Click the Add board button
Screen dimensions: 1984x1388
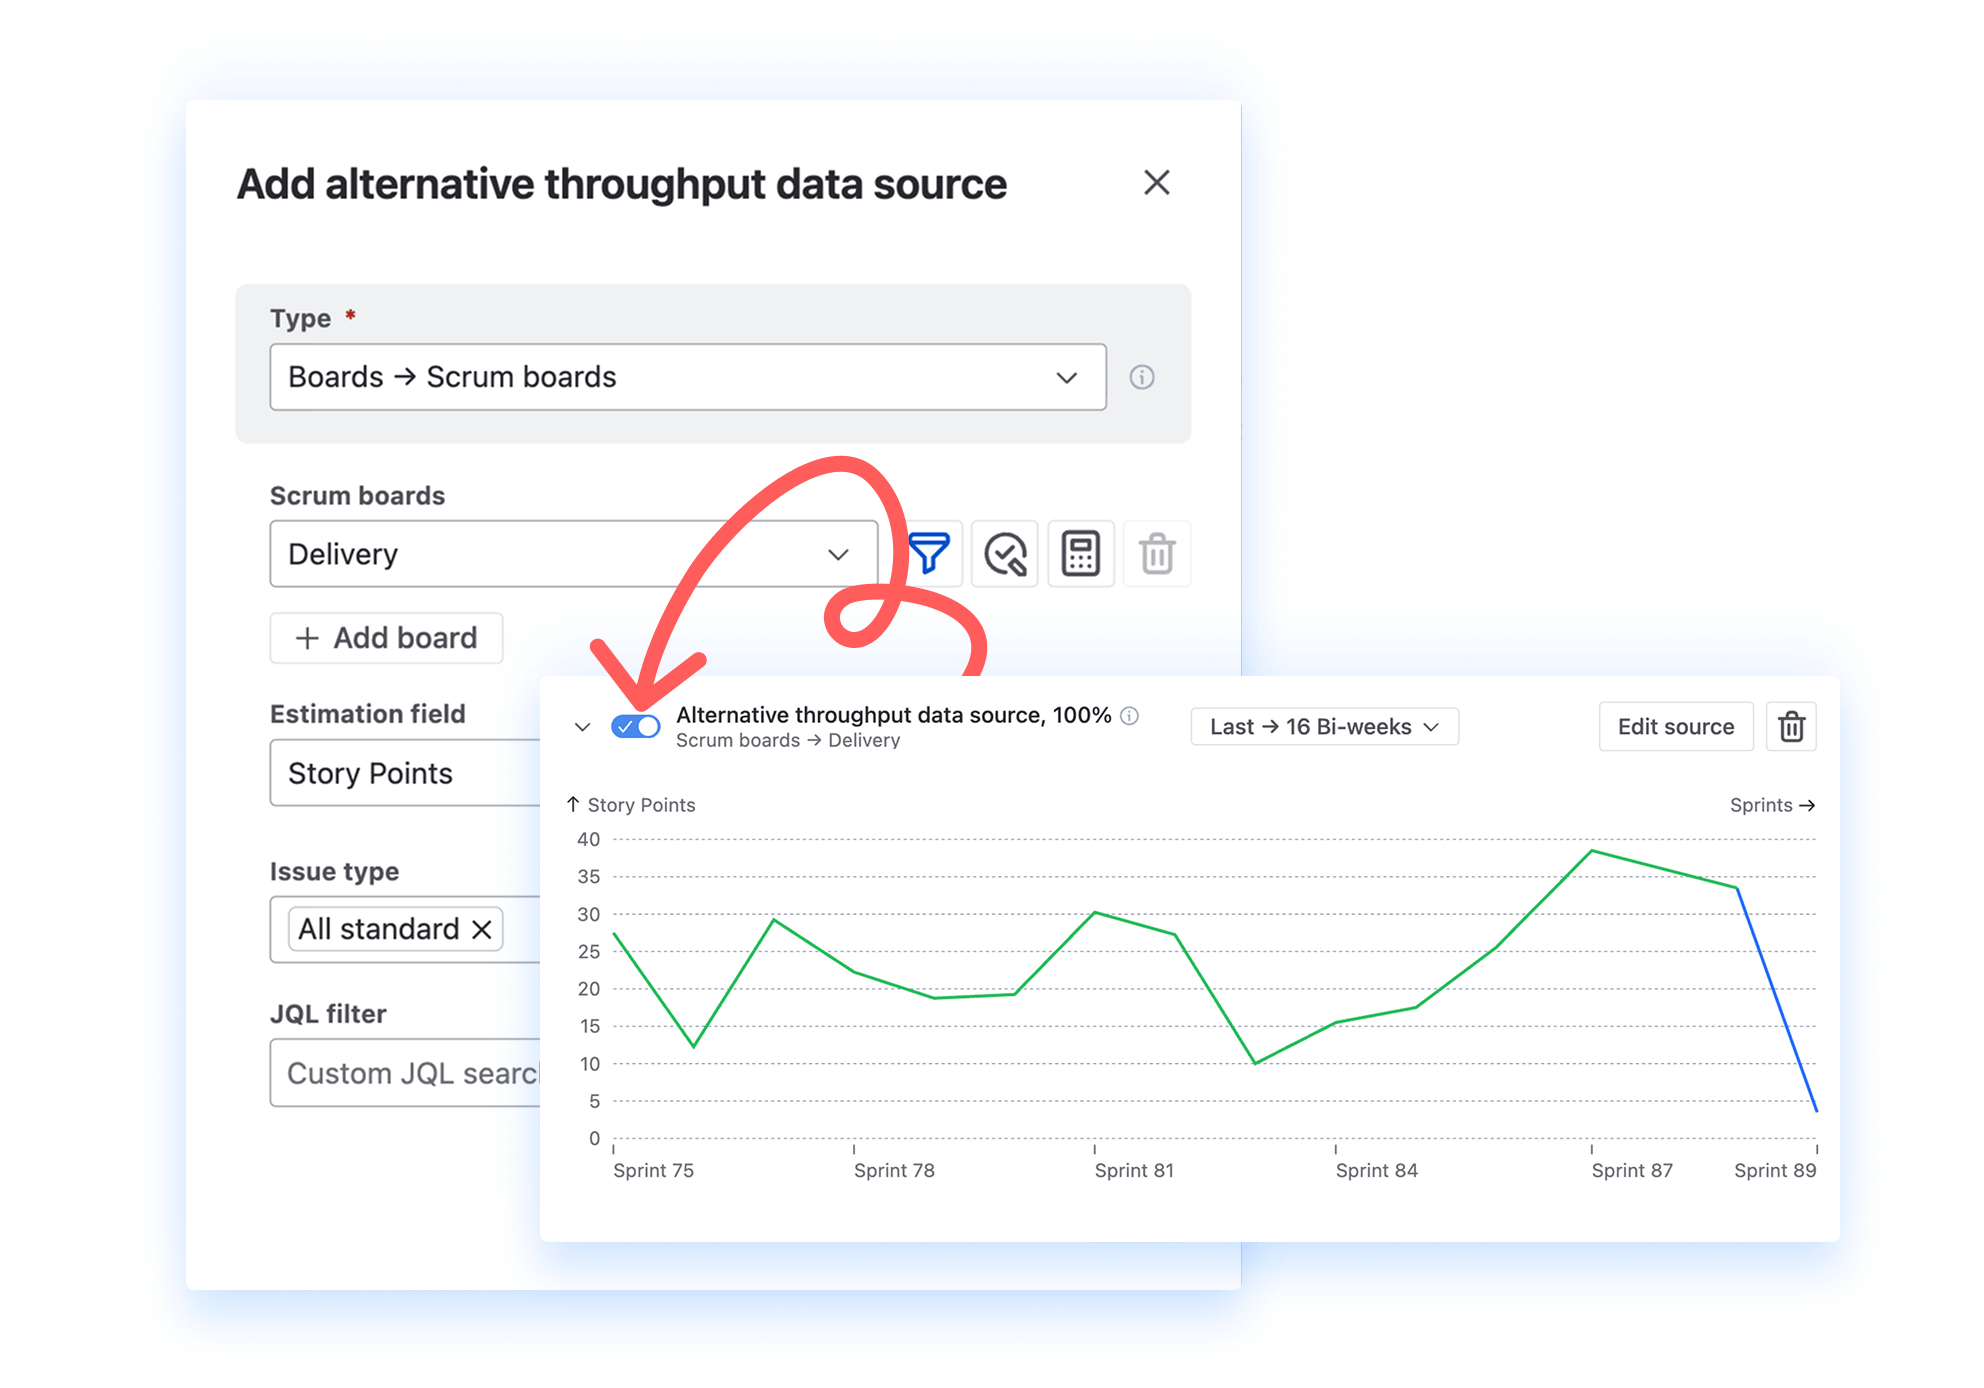386,638
